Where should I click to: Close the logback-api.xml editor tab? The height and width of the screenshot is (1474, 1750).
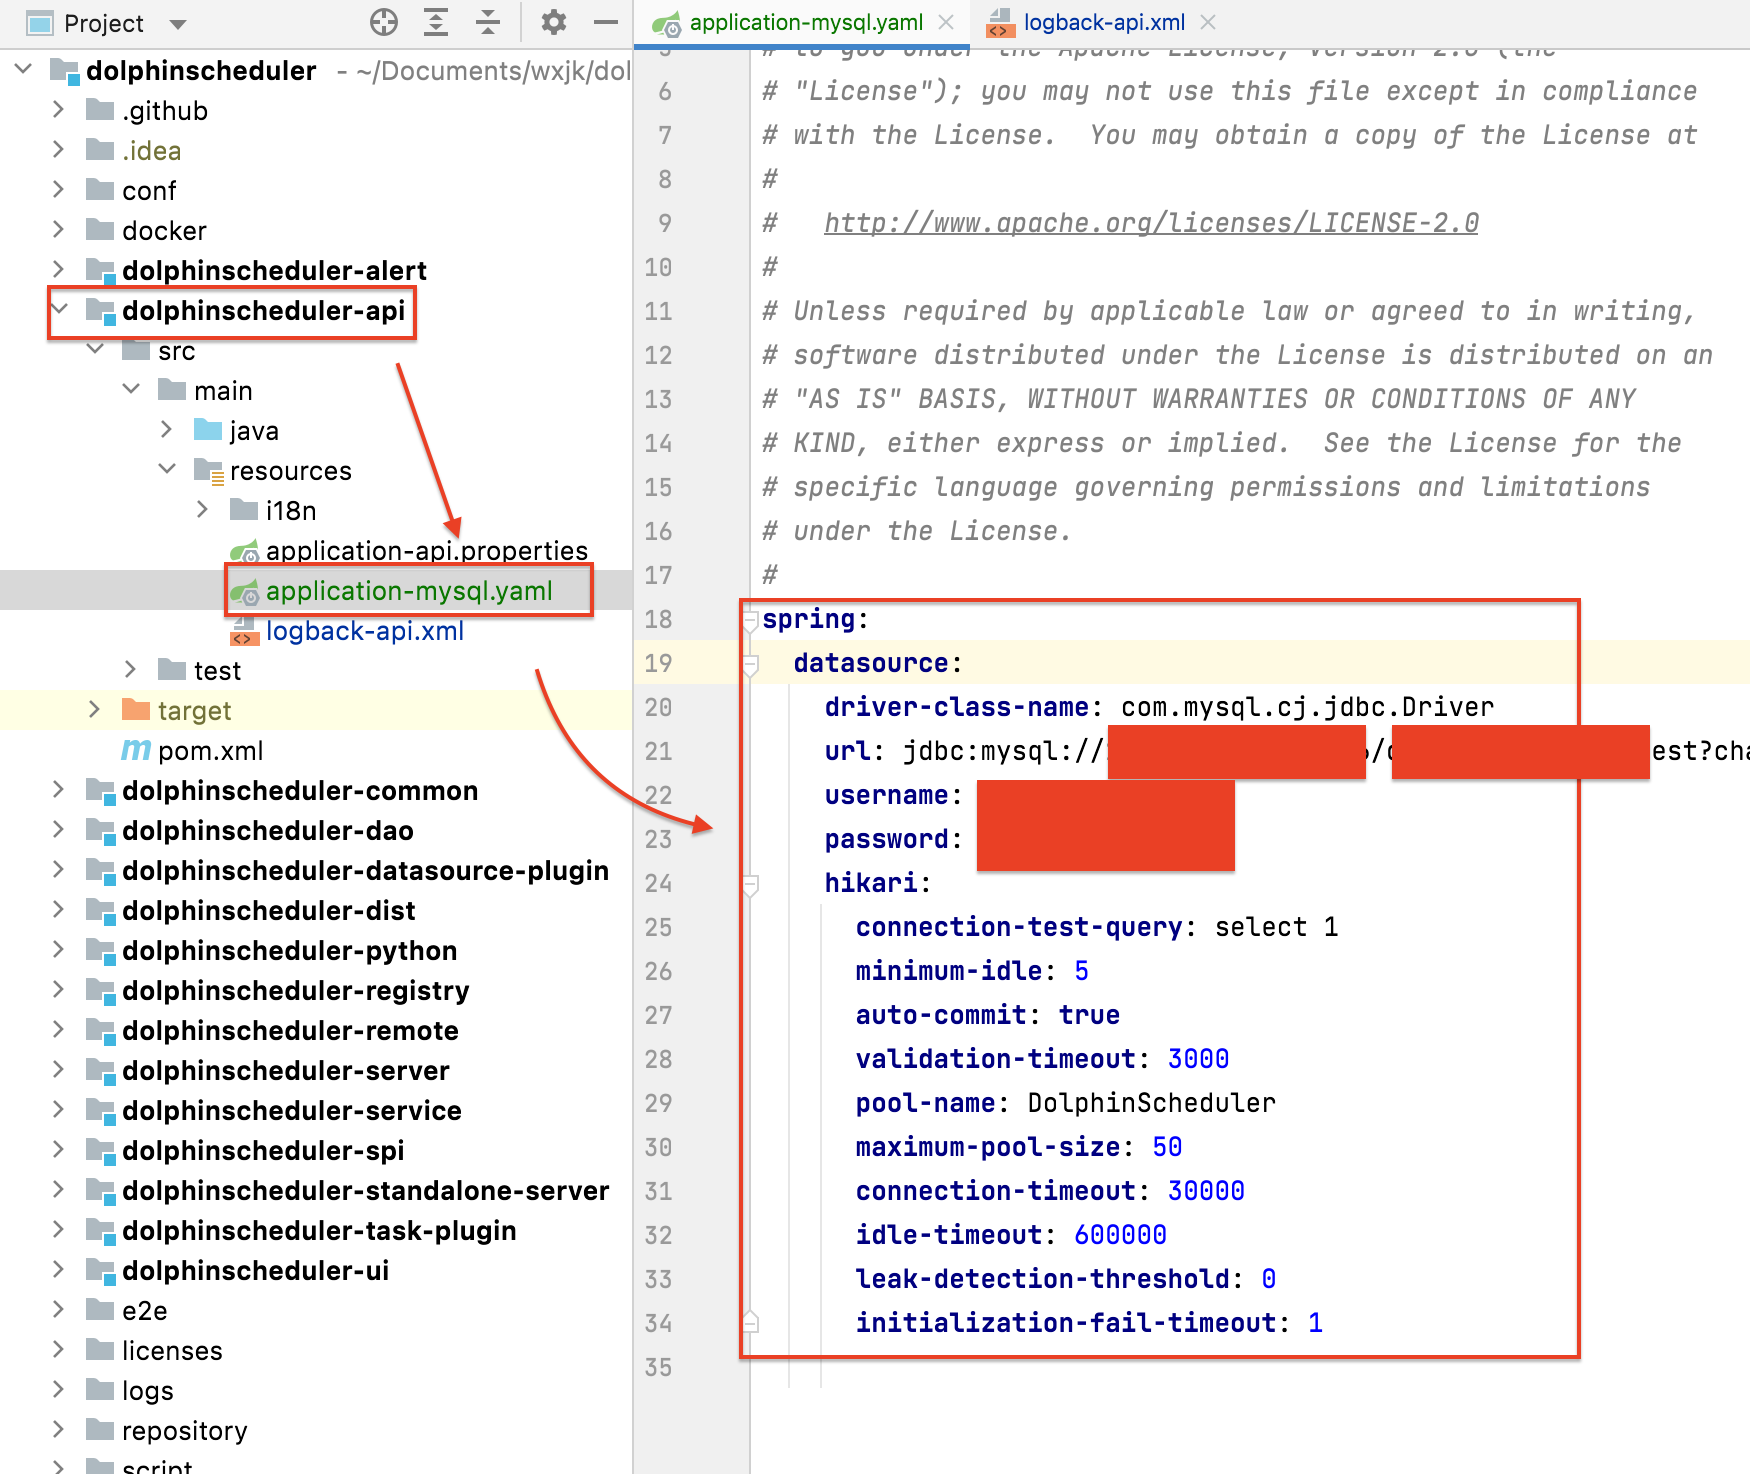[1208, 22]
